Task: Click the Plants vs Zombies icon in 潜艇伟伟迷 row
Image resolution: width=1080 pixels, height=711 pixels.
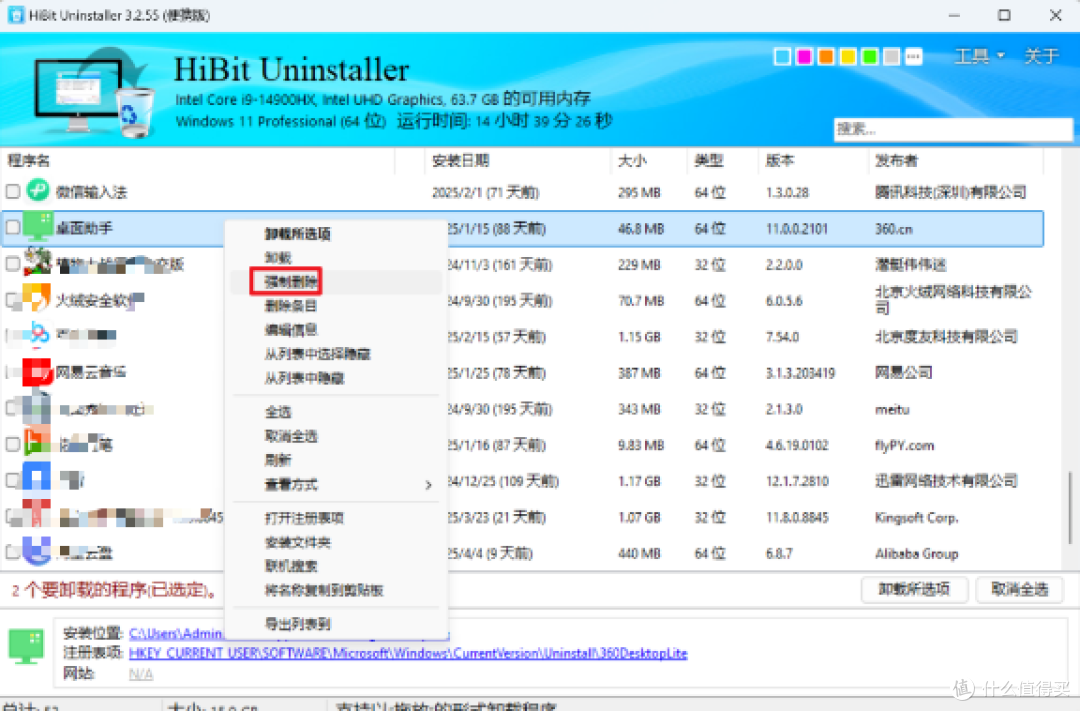Action: pyautogui.click(x=38, y=262)
